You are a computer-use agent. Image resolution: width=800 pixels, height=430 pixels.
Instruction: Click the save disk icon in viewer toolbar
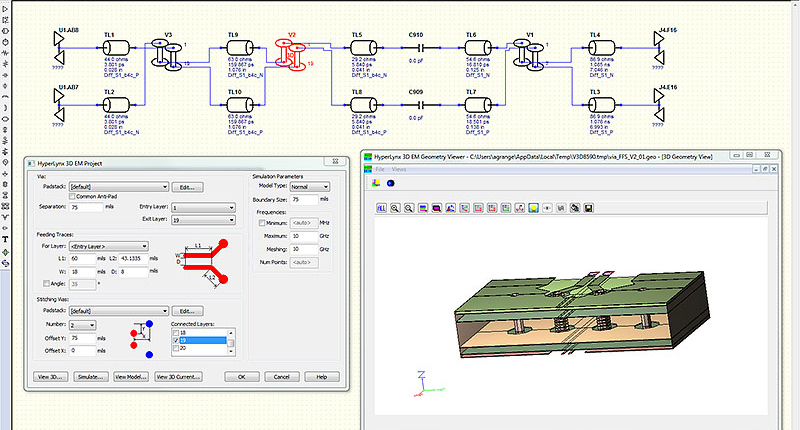pos(589,208)
